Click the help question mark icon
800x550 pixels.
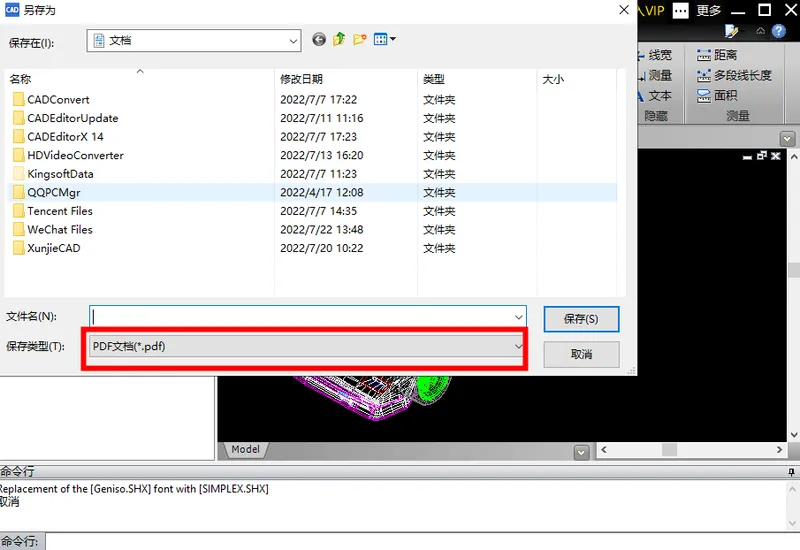click(779, 32)
